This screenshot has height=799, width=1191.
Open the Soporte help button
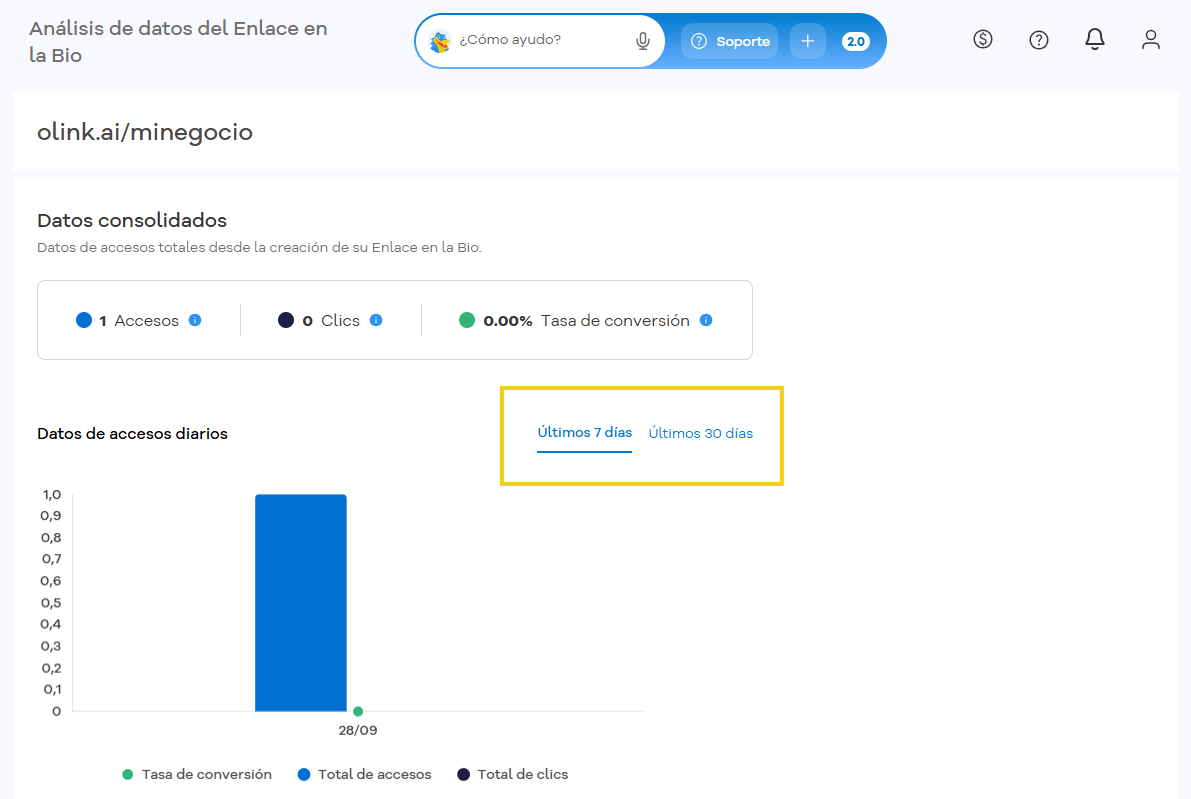[x=729, y=41]
